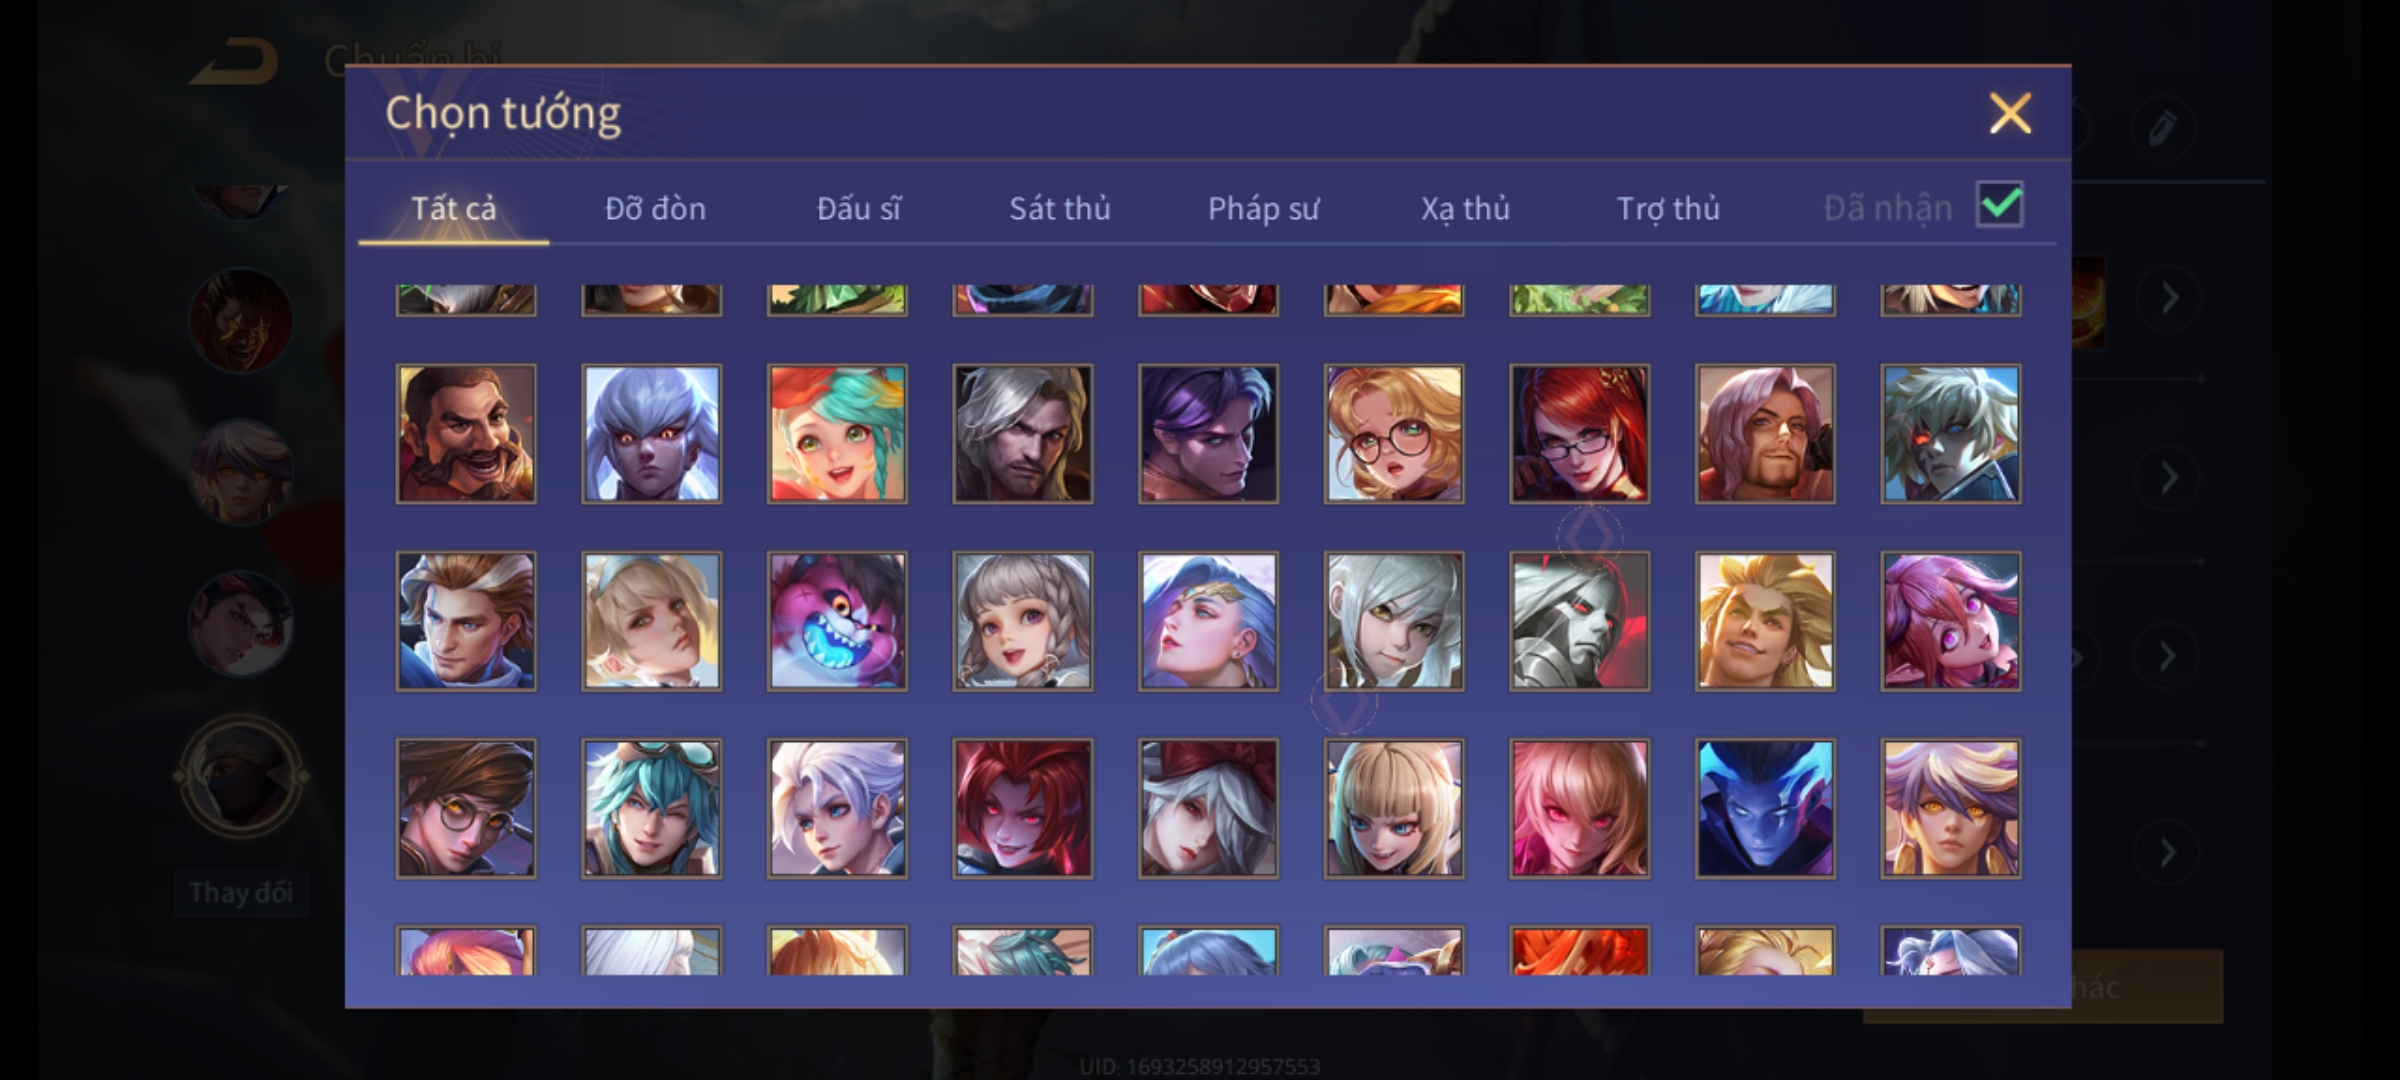Show the Xạ thủ heroes tab
The height and width of the screenshot is (1080, 2400).
pyautogui.click(x=1465, y=208)
